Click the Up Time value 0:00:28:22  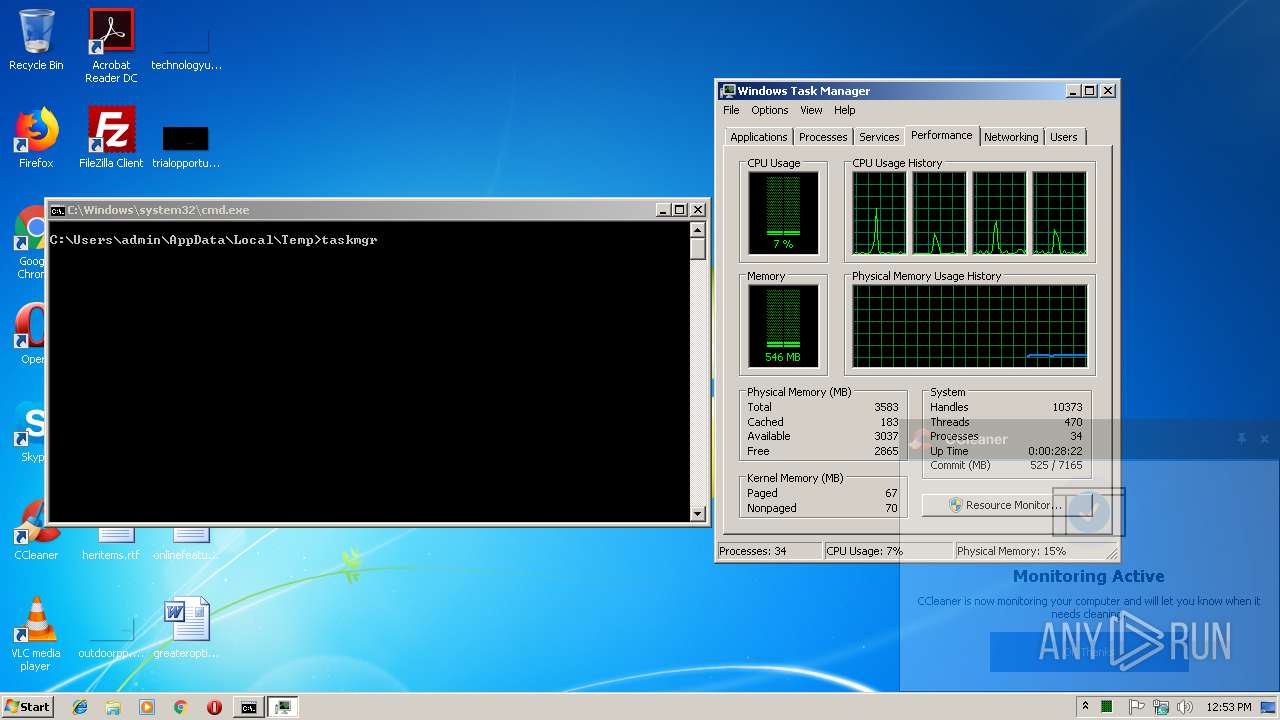click(x=1055, y=451)
